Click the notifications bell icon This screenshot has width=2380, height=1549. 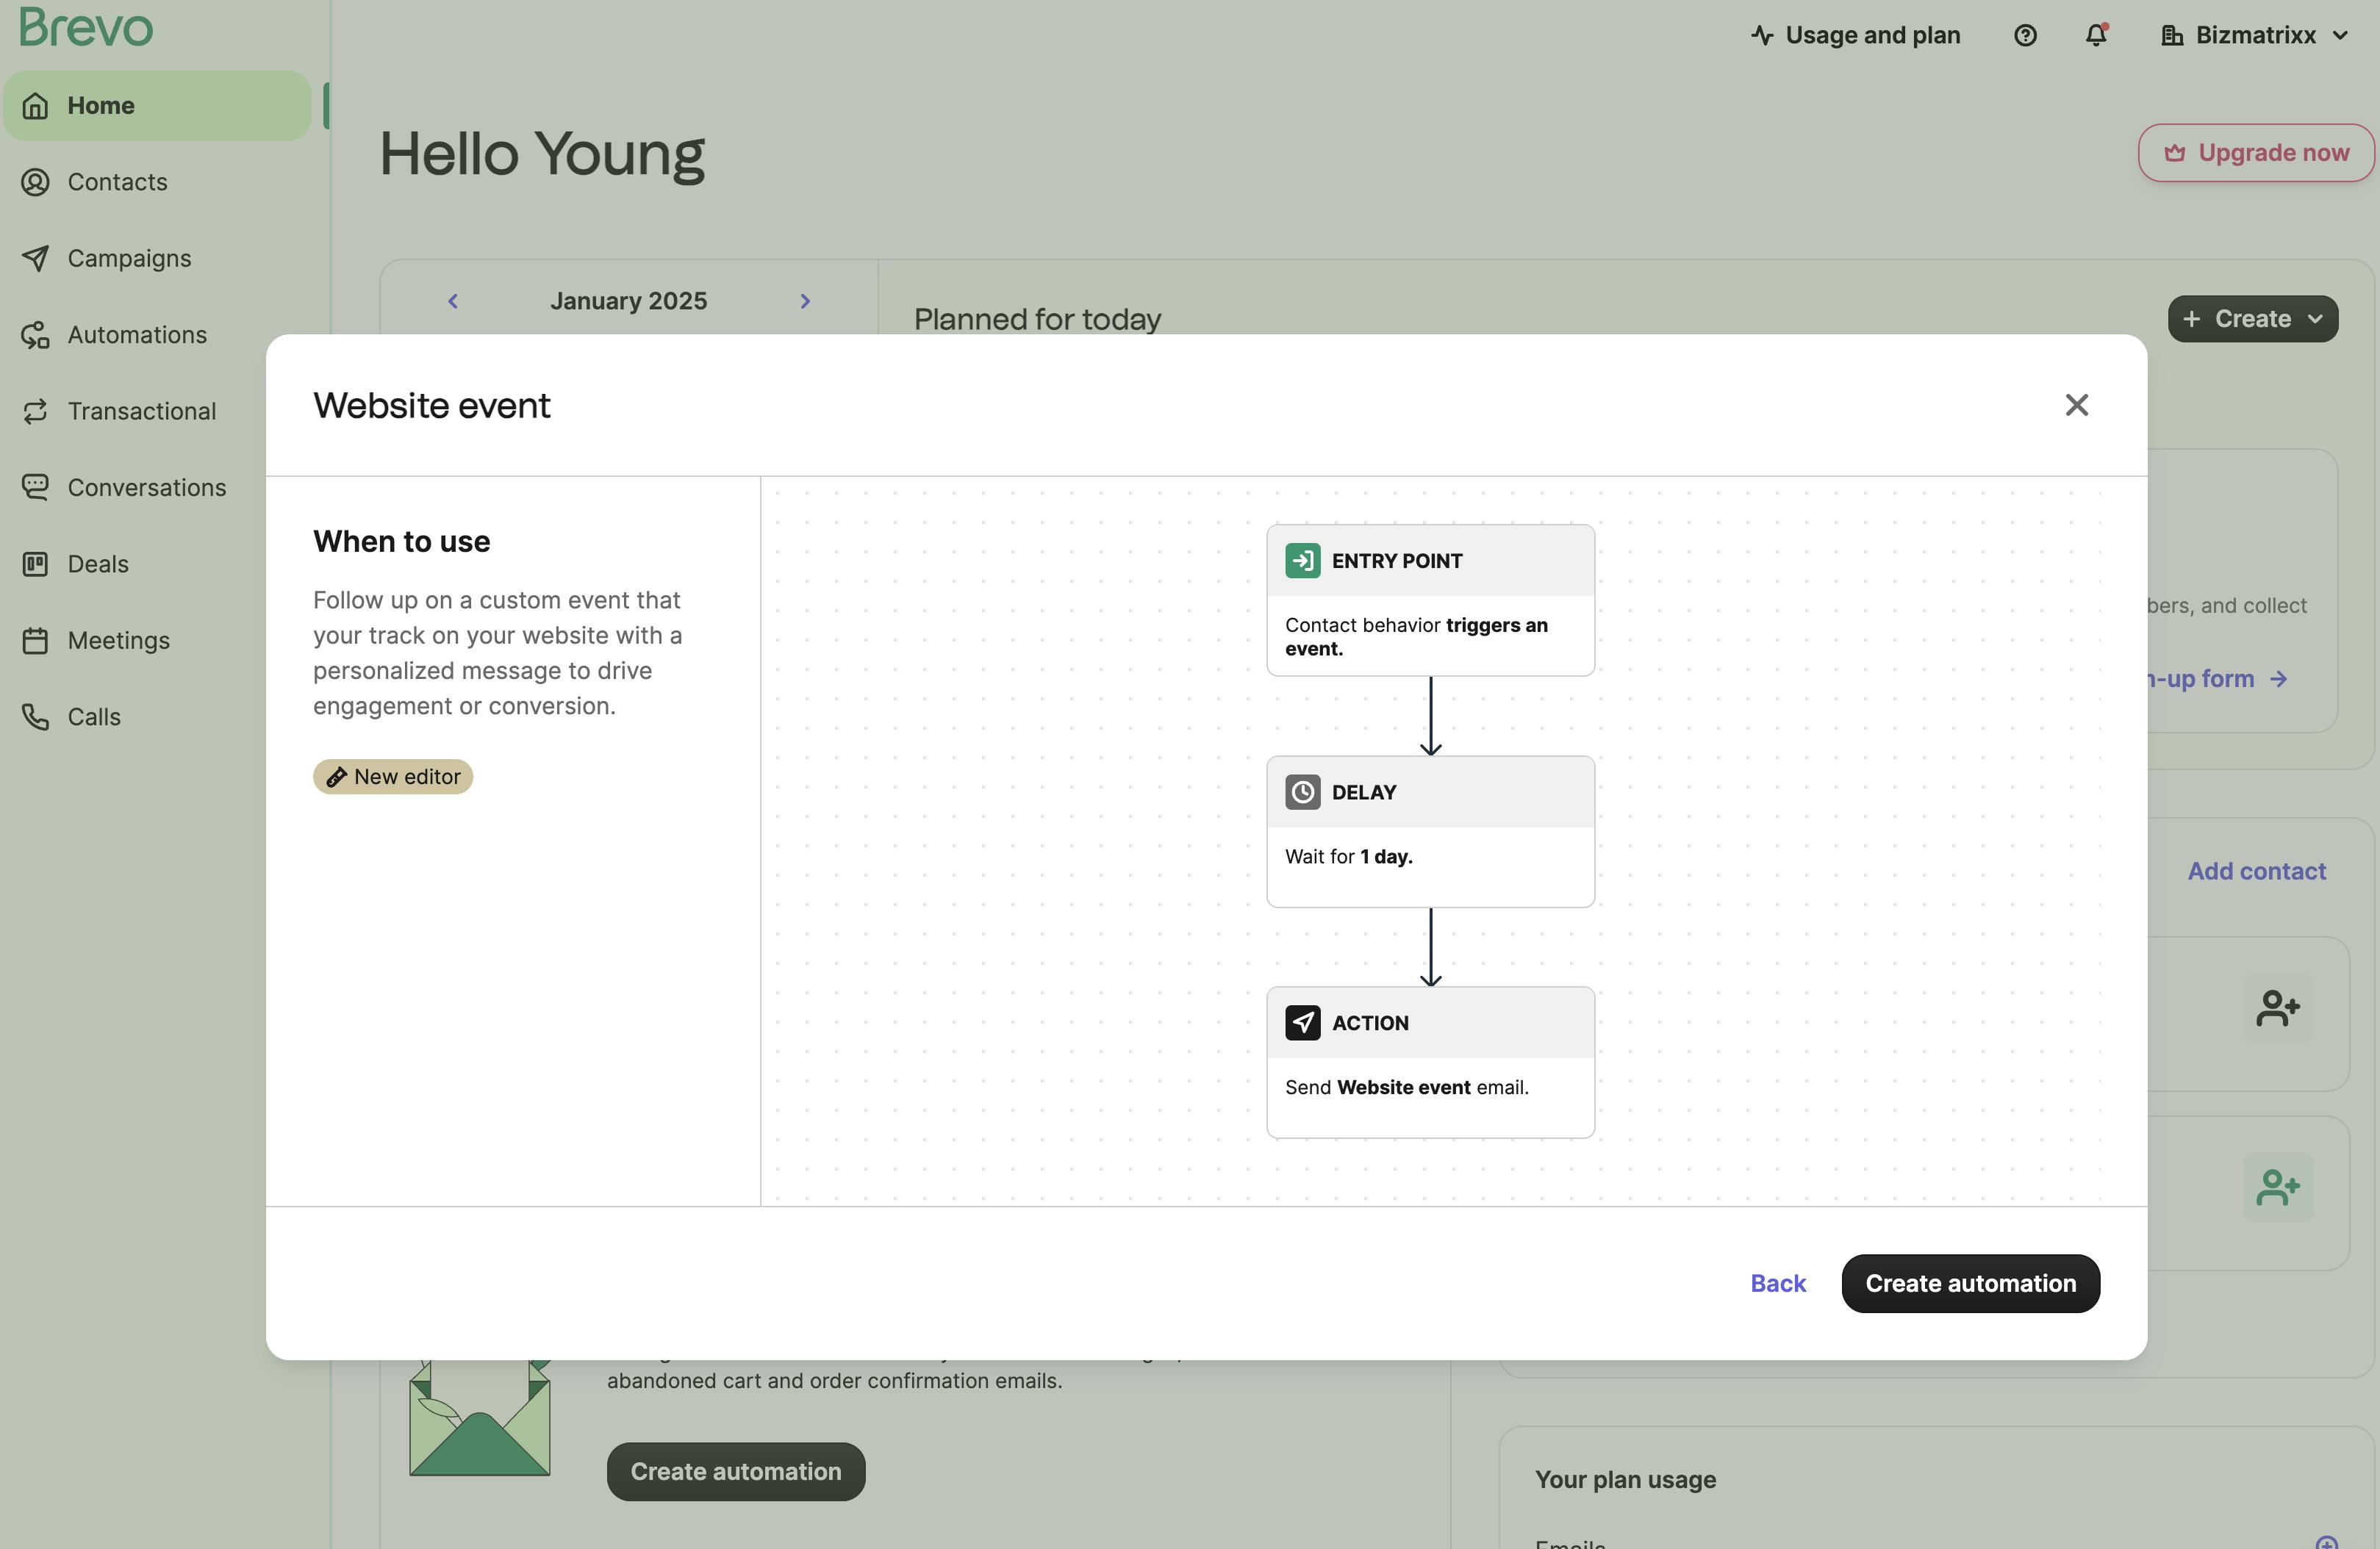point(2096,35)
